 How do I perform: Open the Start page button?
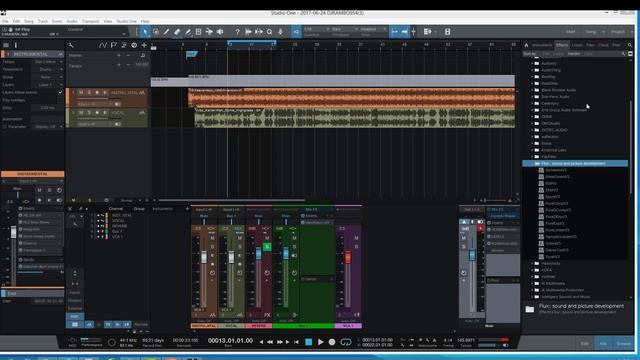tap(571, 31)
